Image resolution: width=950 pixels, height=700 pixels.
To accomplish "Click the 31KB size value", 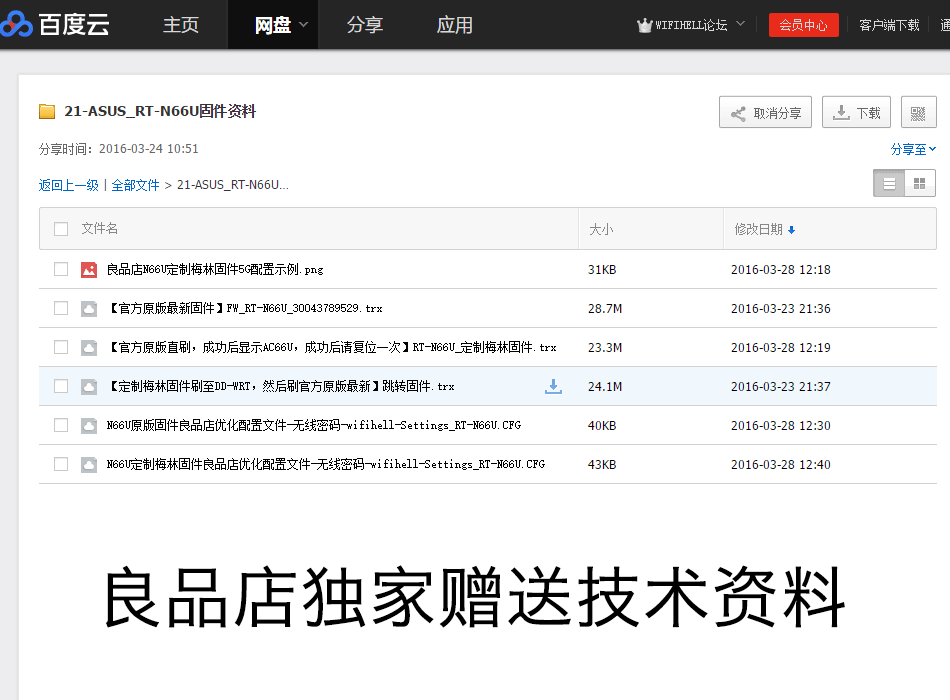I will coord(602,270).
